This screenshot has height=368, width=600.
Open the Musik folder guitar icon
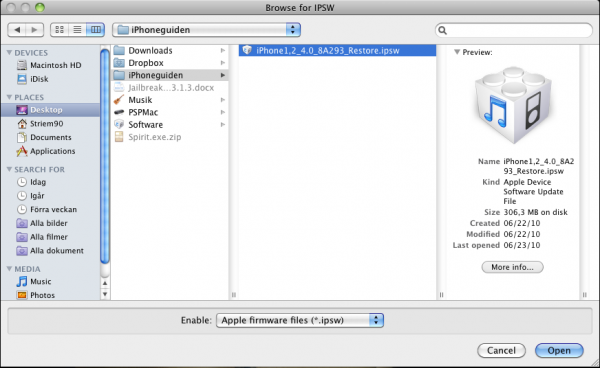pos(119,100)
